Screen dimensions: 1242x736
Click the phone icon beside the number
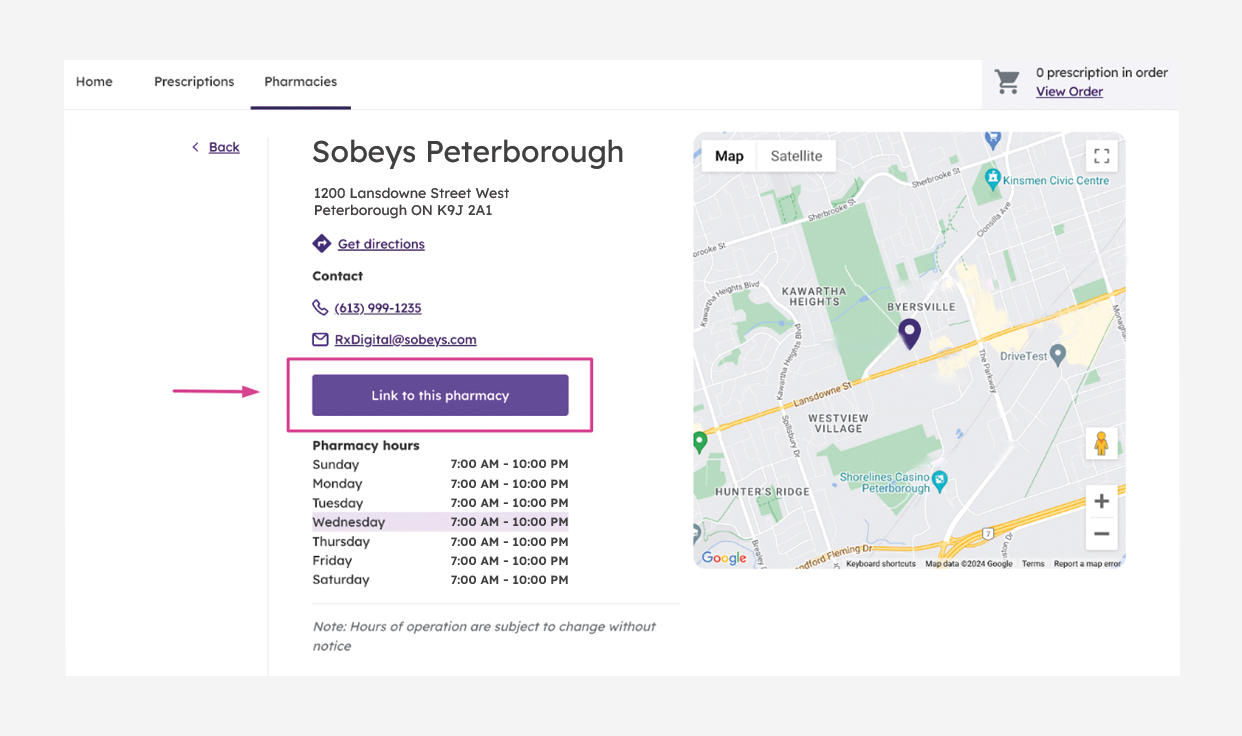point(320,307)
